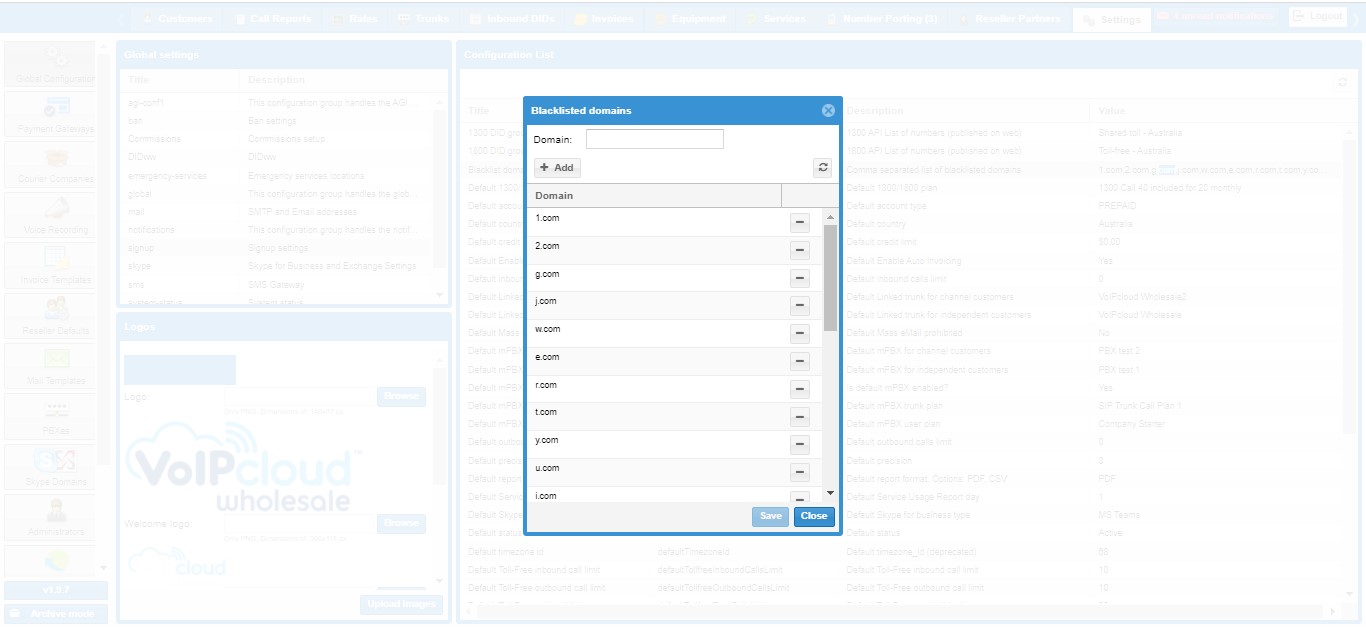Browse for the Logo file
Screen dimensions: 1366x627
click(401, 397)
